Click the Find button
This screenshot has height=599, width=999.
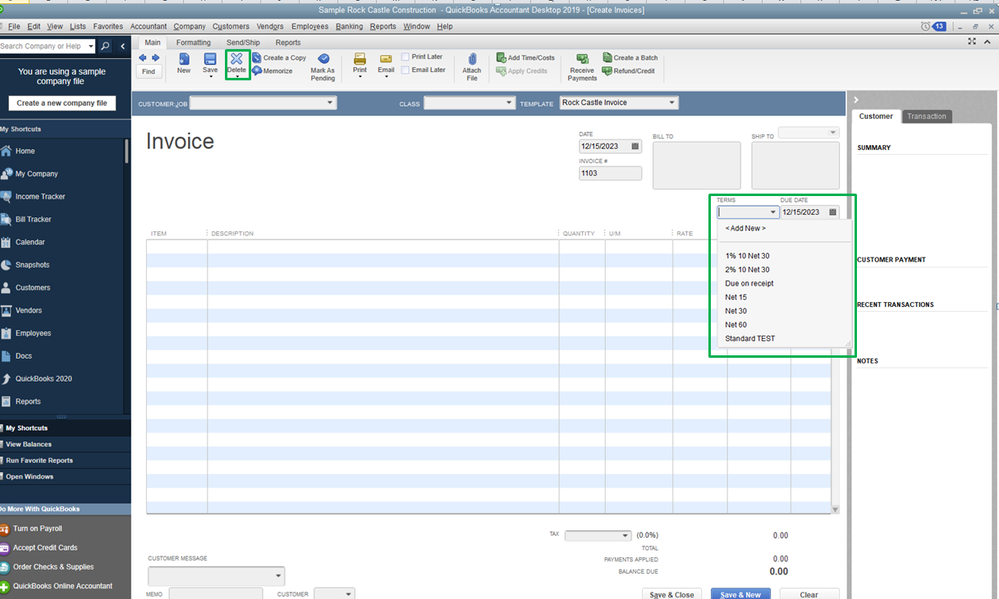[x=148, y=71]
